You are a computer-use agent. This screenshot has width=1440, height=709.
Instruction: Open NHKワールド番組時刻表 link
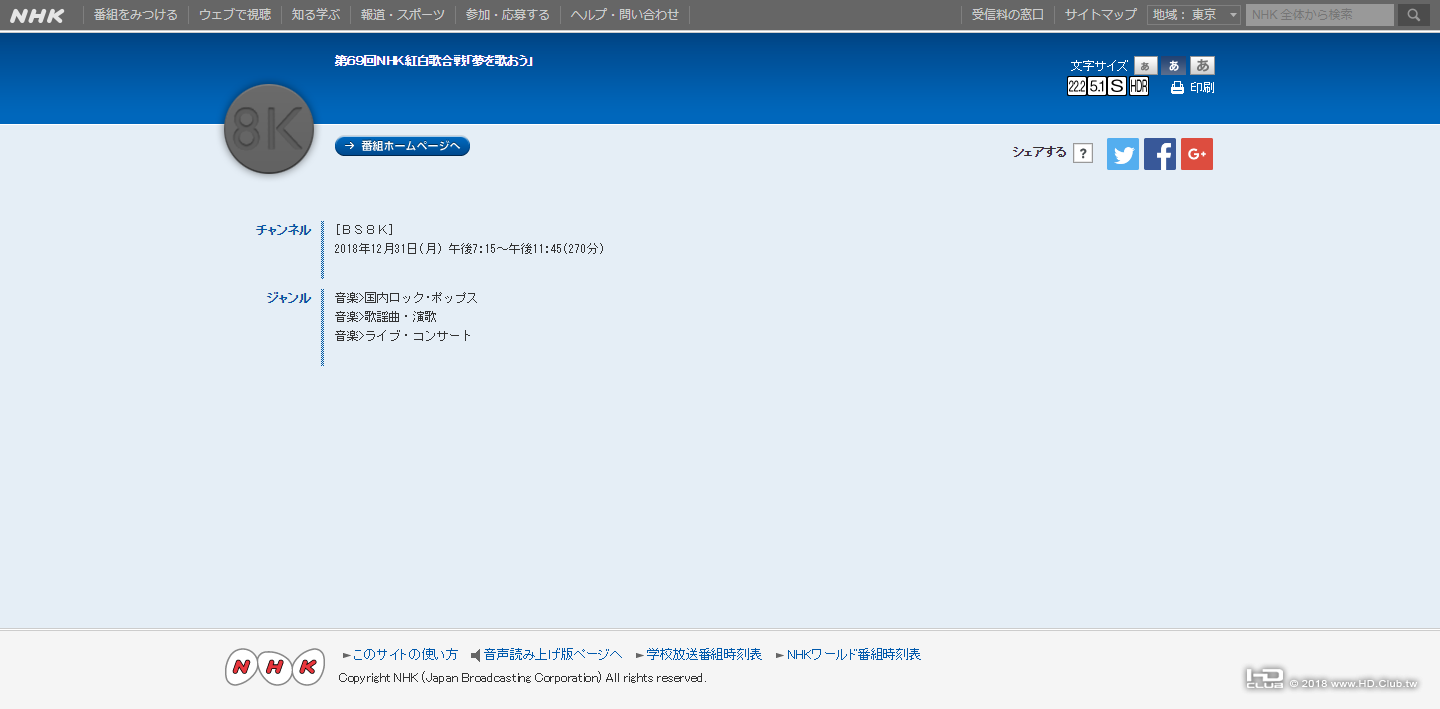(854, 654)
